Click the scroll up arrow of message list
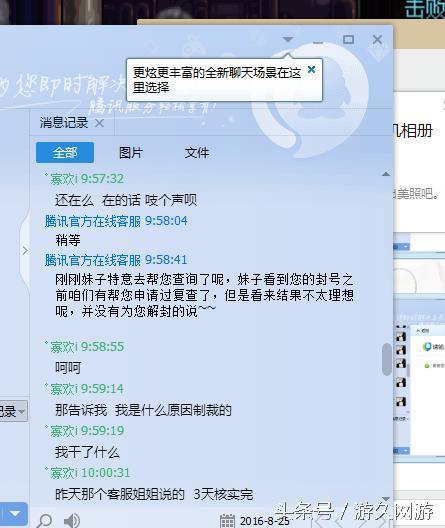 pyautogui.click(x=386, y=174)
